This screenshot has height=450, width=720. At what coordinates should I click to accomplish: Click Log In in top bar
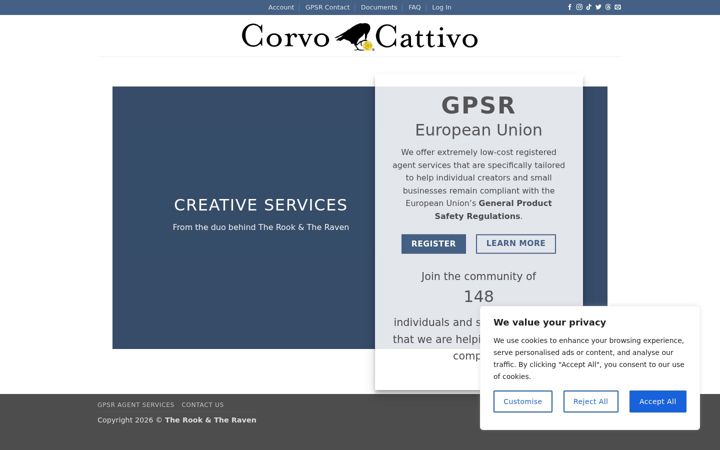(442, 7)
